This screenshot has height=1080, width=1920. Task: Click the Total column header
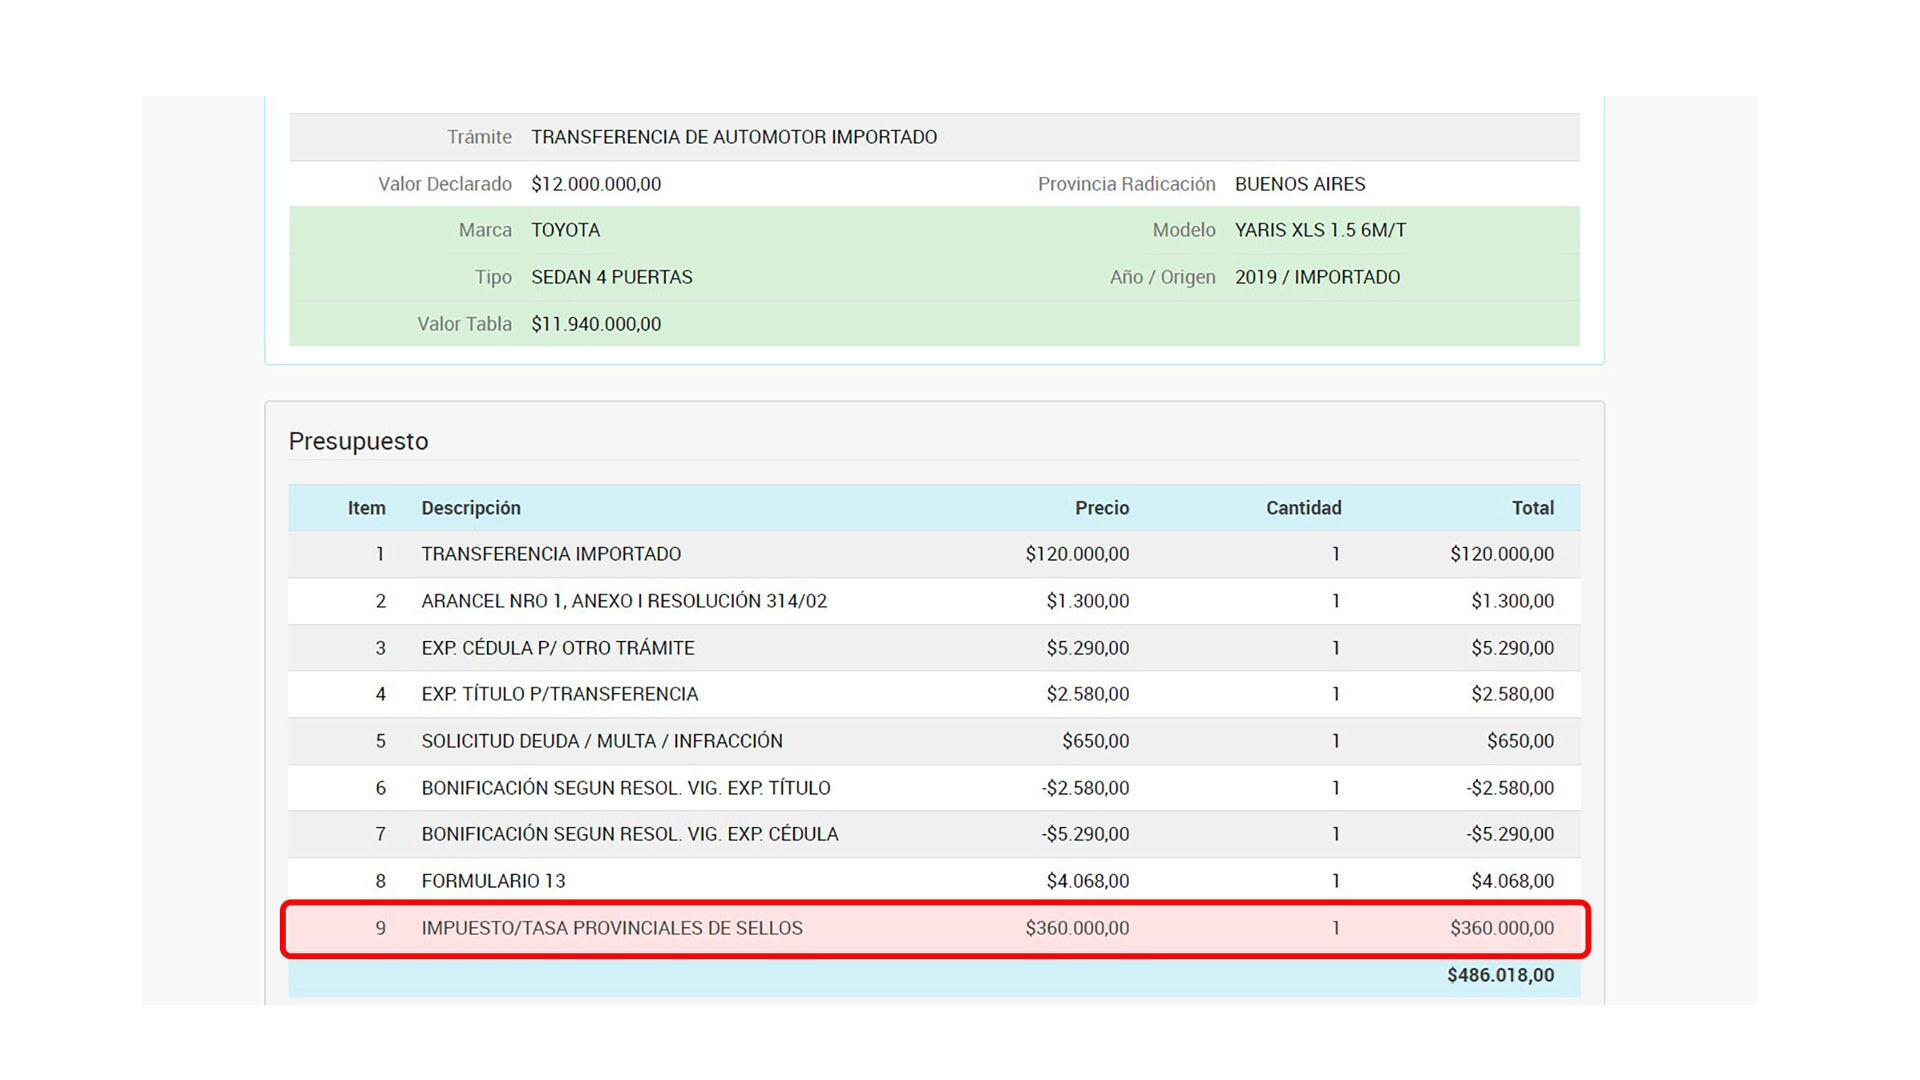(x=1532, y=508)
